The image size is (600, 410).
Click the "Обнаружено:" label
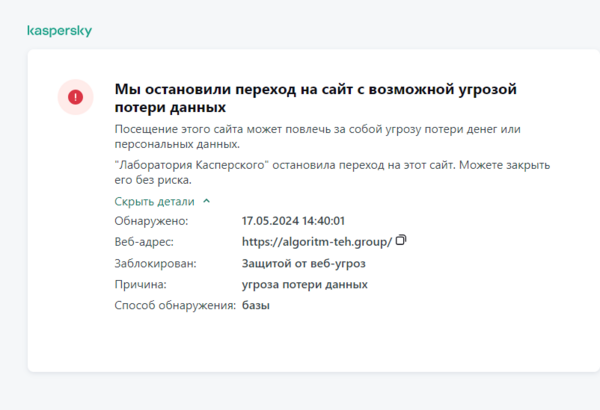coord(151,221)
